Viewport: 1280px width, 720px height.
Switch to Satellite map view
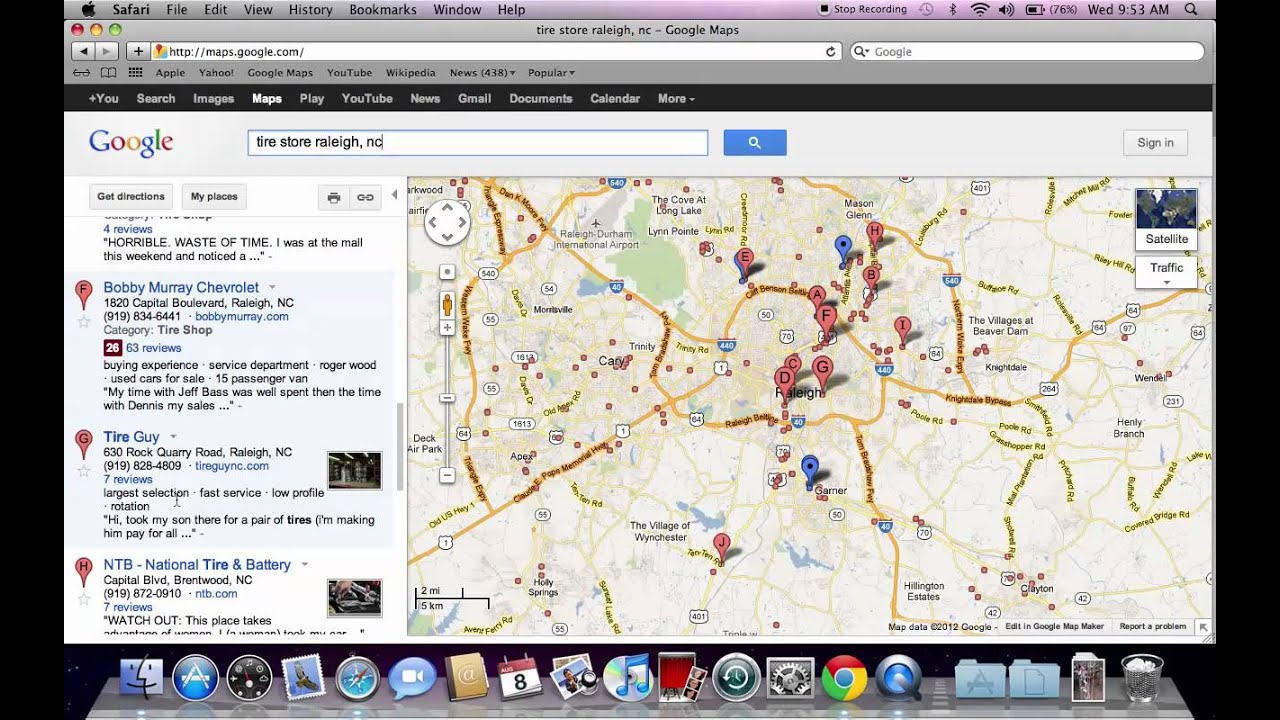tap(1166, 218)
